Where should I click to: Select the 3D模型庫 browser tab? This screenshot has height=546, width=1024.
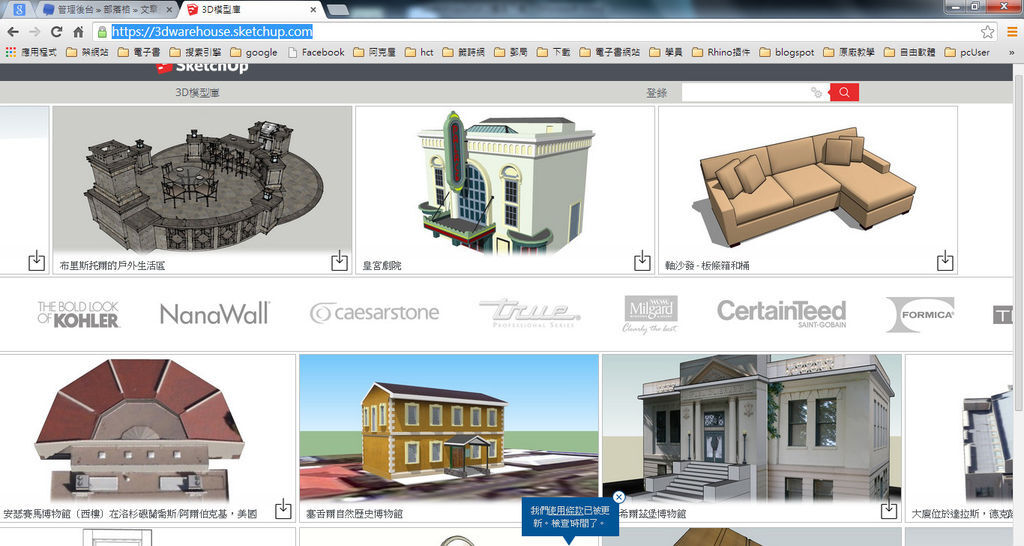click(x=248, y=9)
